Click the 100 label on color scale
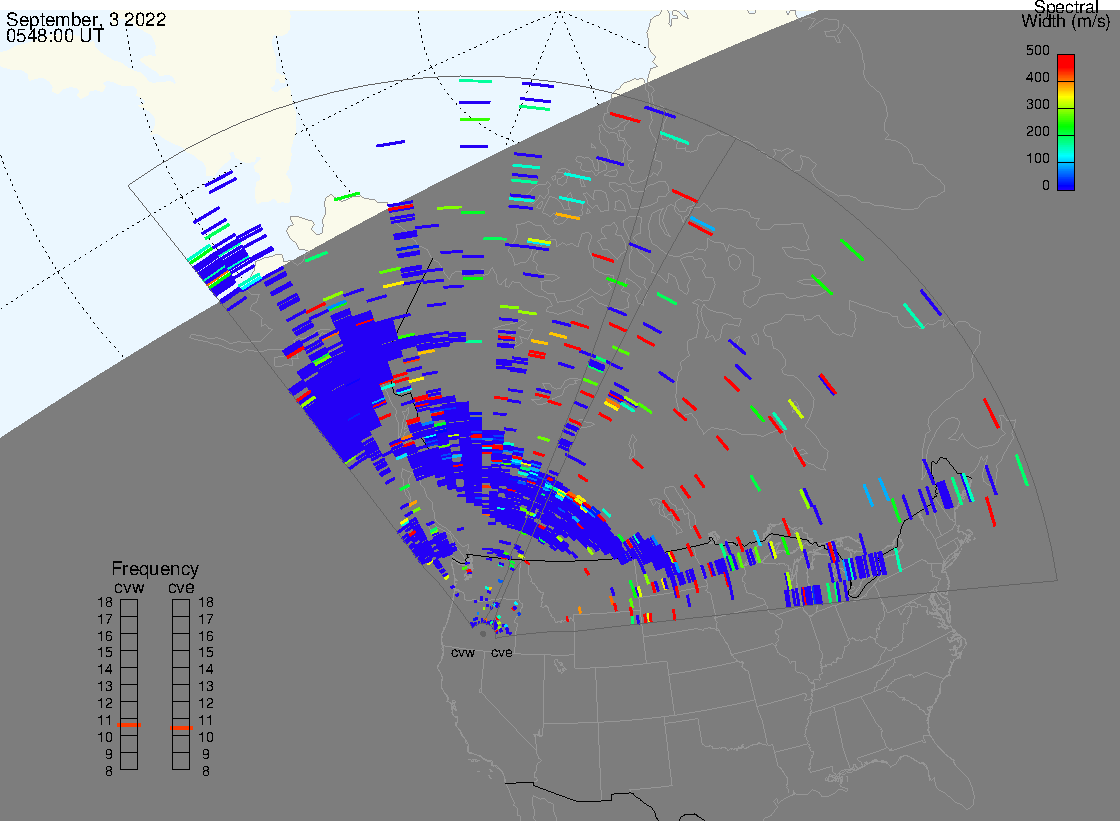This screenshot has height=821, width=1120. [1038, 159]
